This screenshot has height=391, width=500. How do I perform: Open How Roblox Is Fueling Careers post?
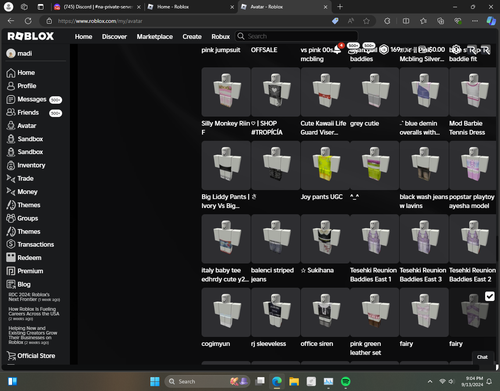coord(34,314)
